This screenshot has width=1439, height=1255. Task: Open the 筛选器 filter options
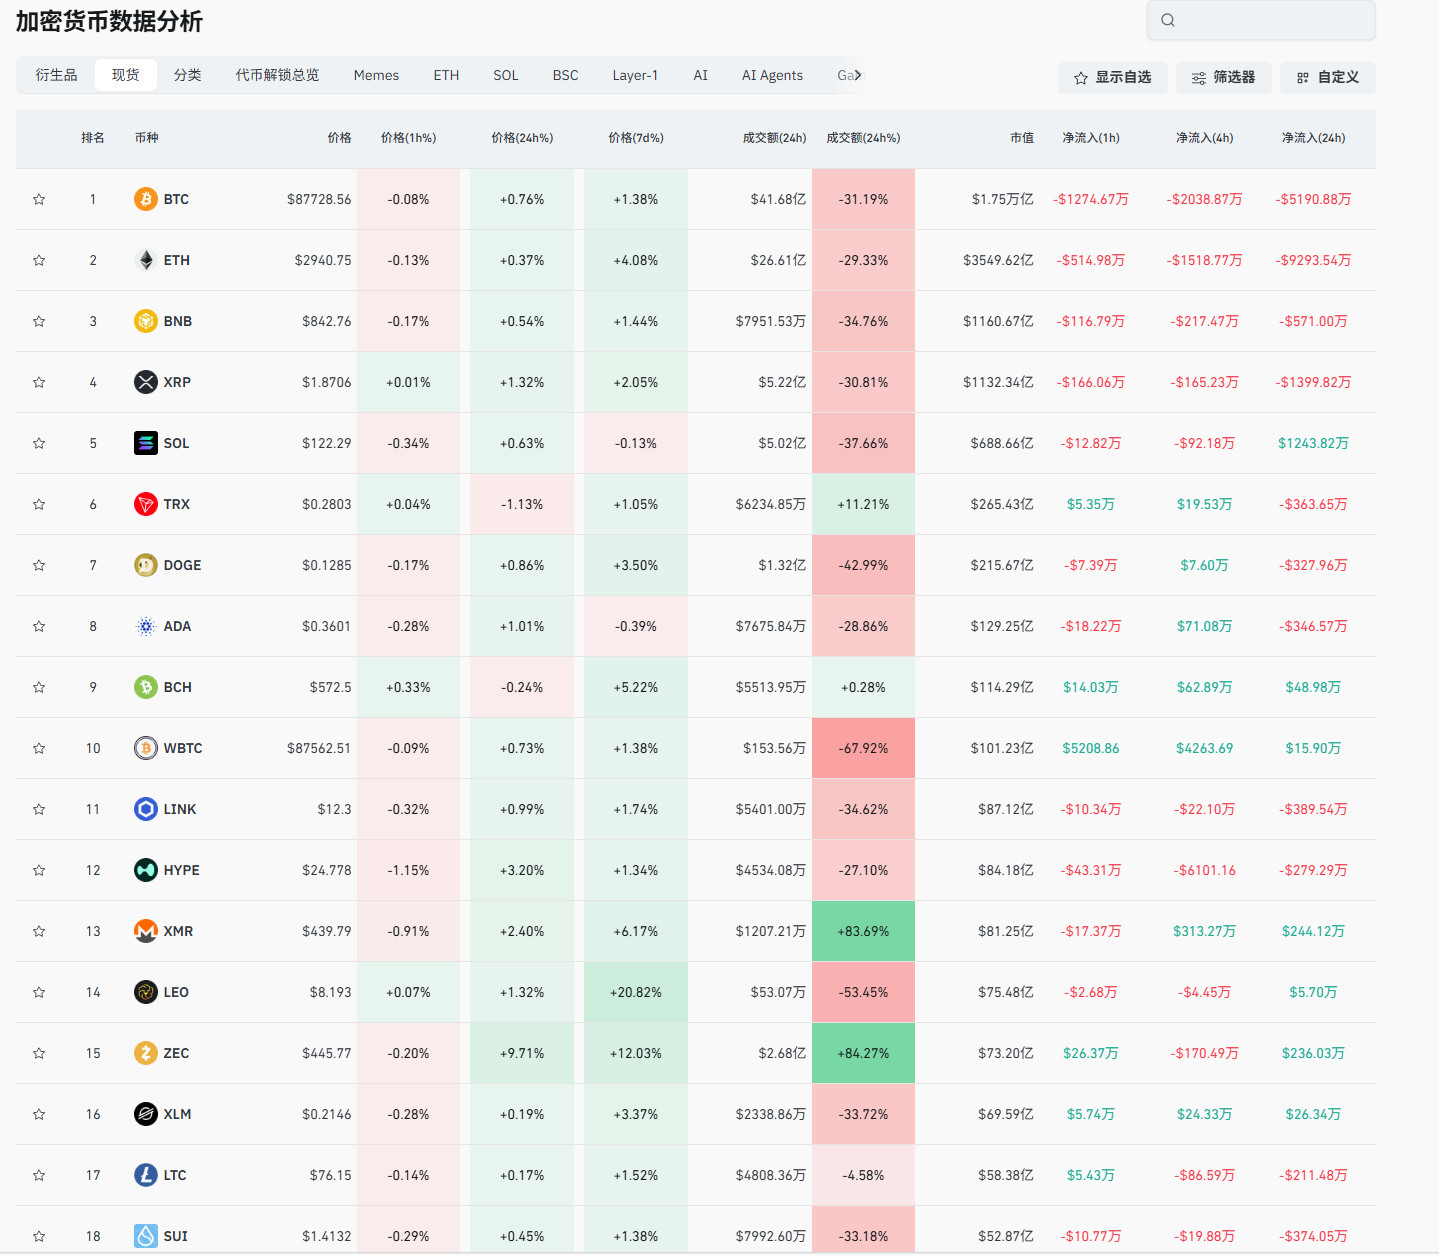click(x=1223, y=77)
